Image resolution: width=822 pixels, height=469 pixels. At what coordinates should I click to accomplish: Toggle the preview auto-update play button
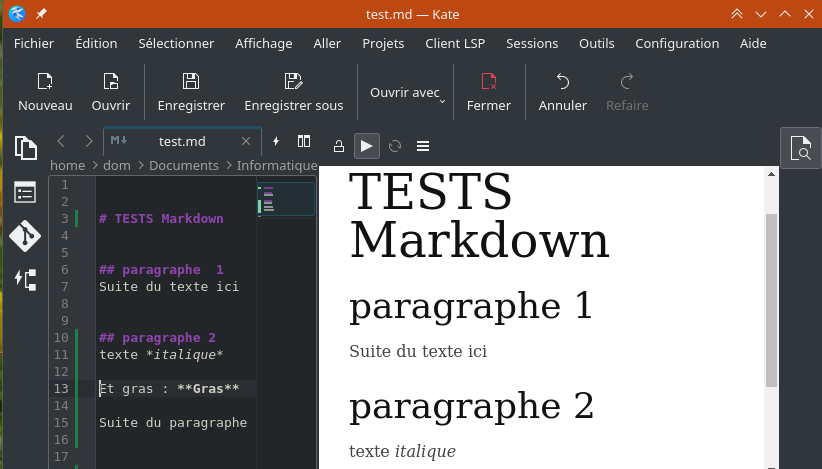point(366,146)
